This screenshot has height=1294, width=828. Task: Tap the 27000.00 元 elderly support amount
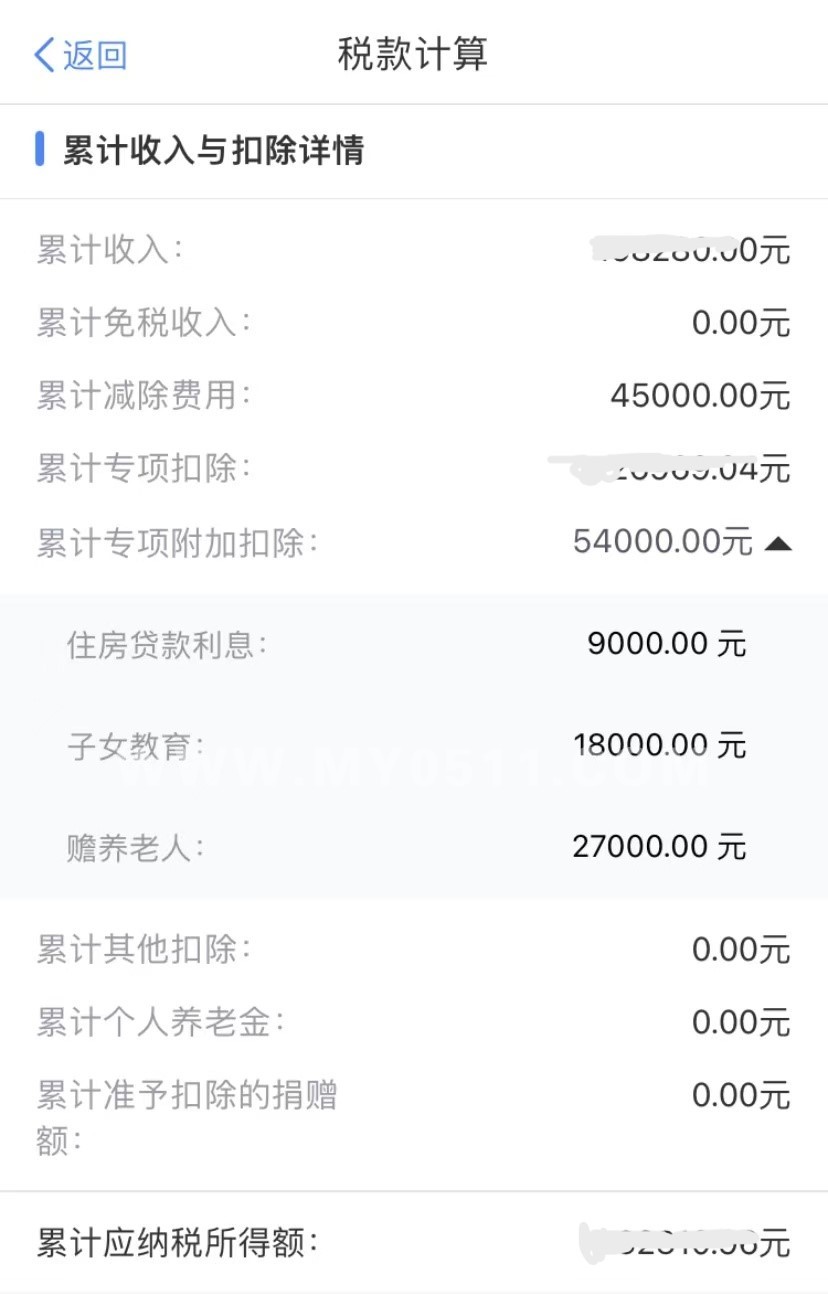(659, 848)
